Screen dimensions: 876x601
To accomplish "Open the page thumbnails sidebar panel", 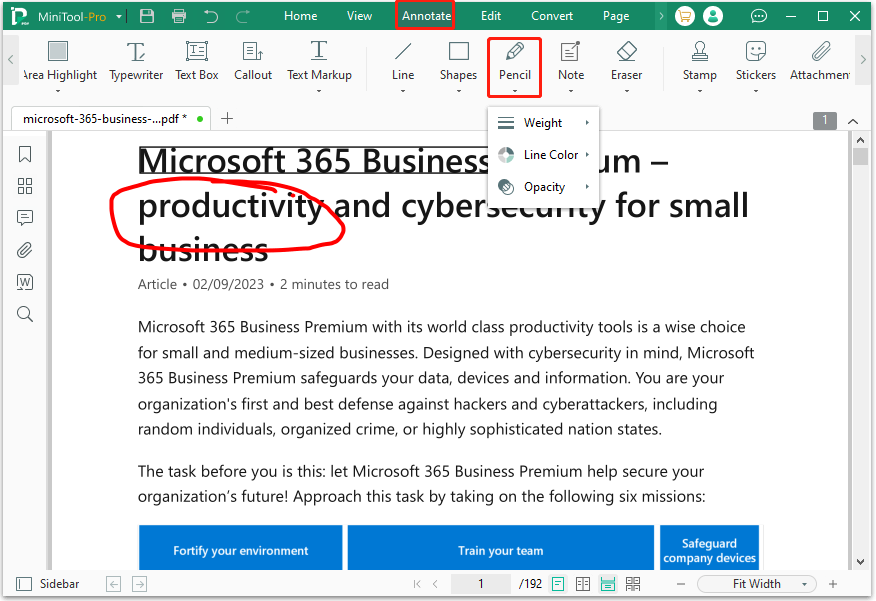I will 25,186.
